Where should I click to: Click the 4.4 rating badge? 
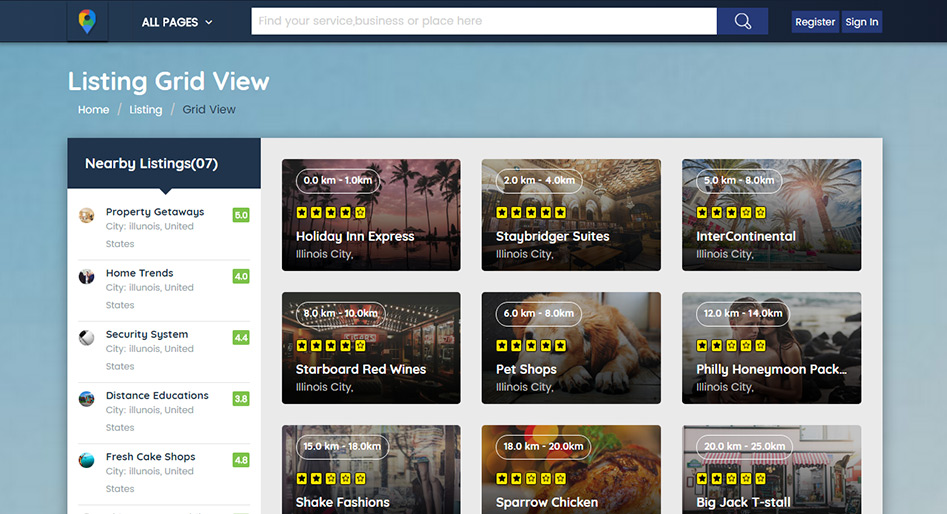[x=241, y=338]
